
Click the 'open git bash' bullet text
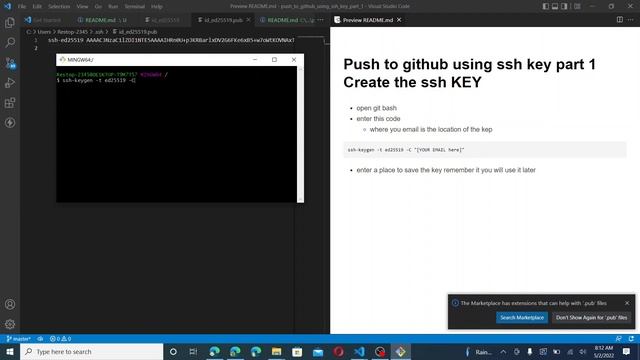coord(376,108)
